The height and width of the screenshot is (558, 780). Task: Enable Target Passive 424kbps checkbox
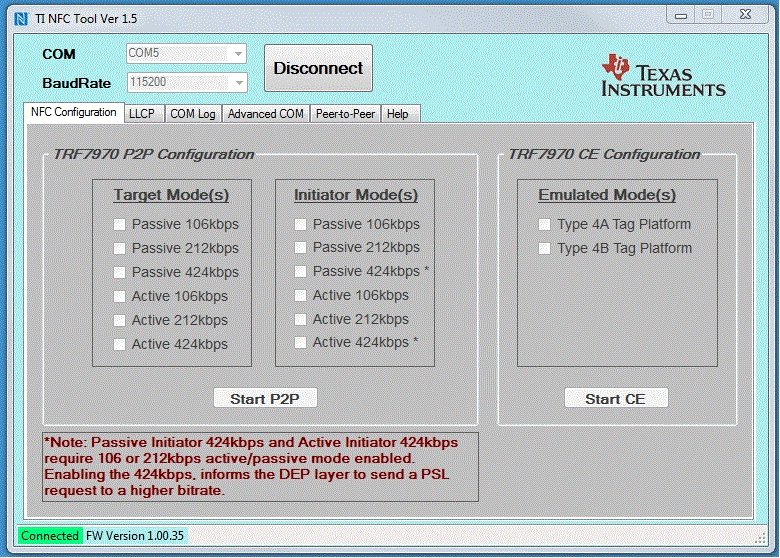tap(119, 272)
